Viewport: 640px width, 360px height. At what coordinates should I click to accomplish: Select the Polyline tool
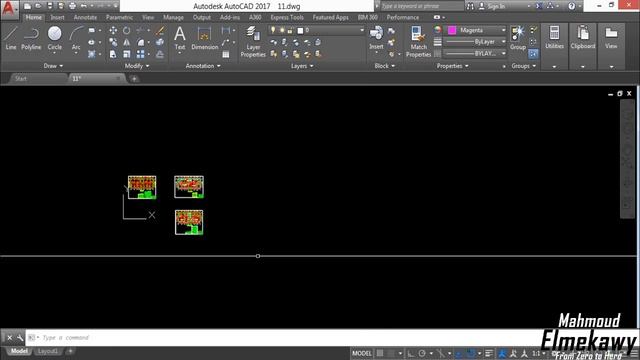pos(31,38)
